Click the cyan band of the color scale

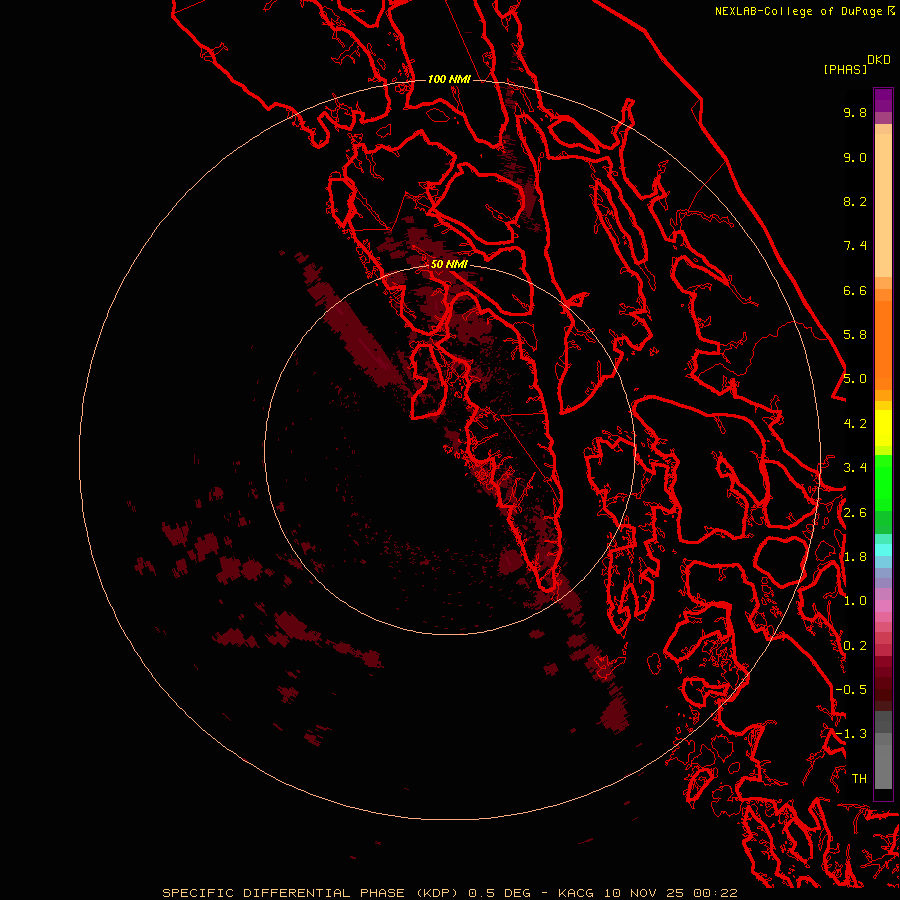[x=883, y=550]
